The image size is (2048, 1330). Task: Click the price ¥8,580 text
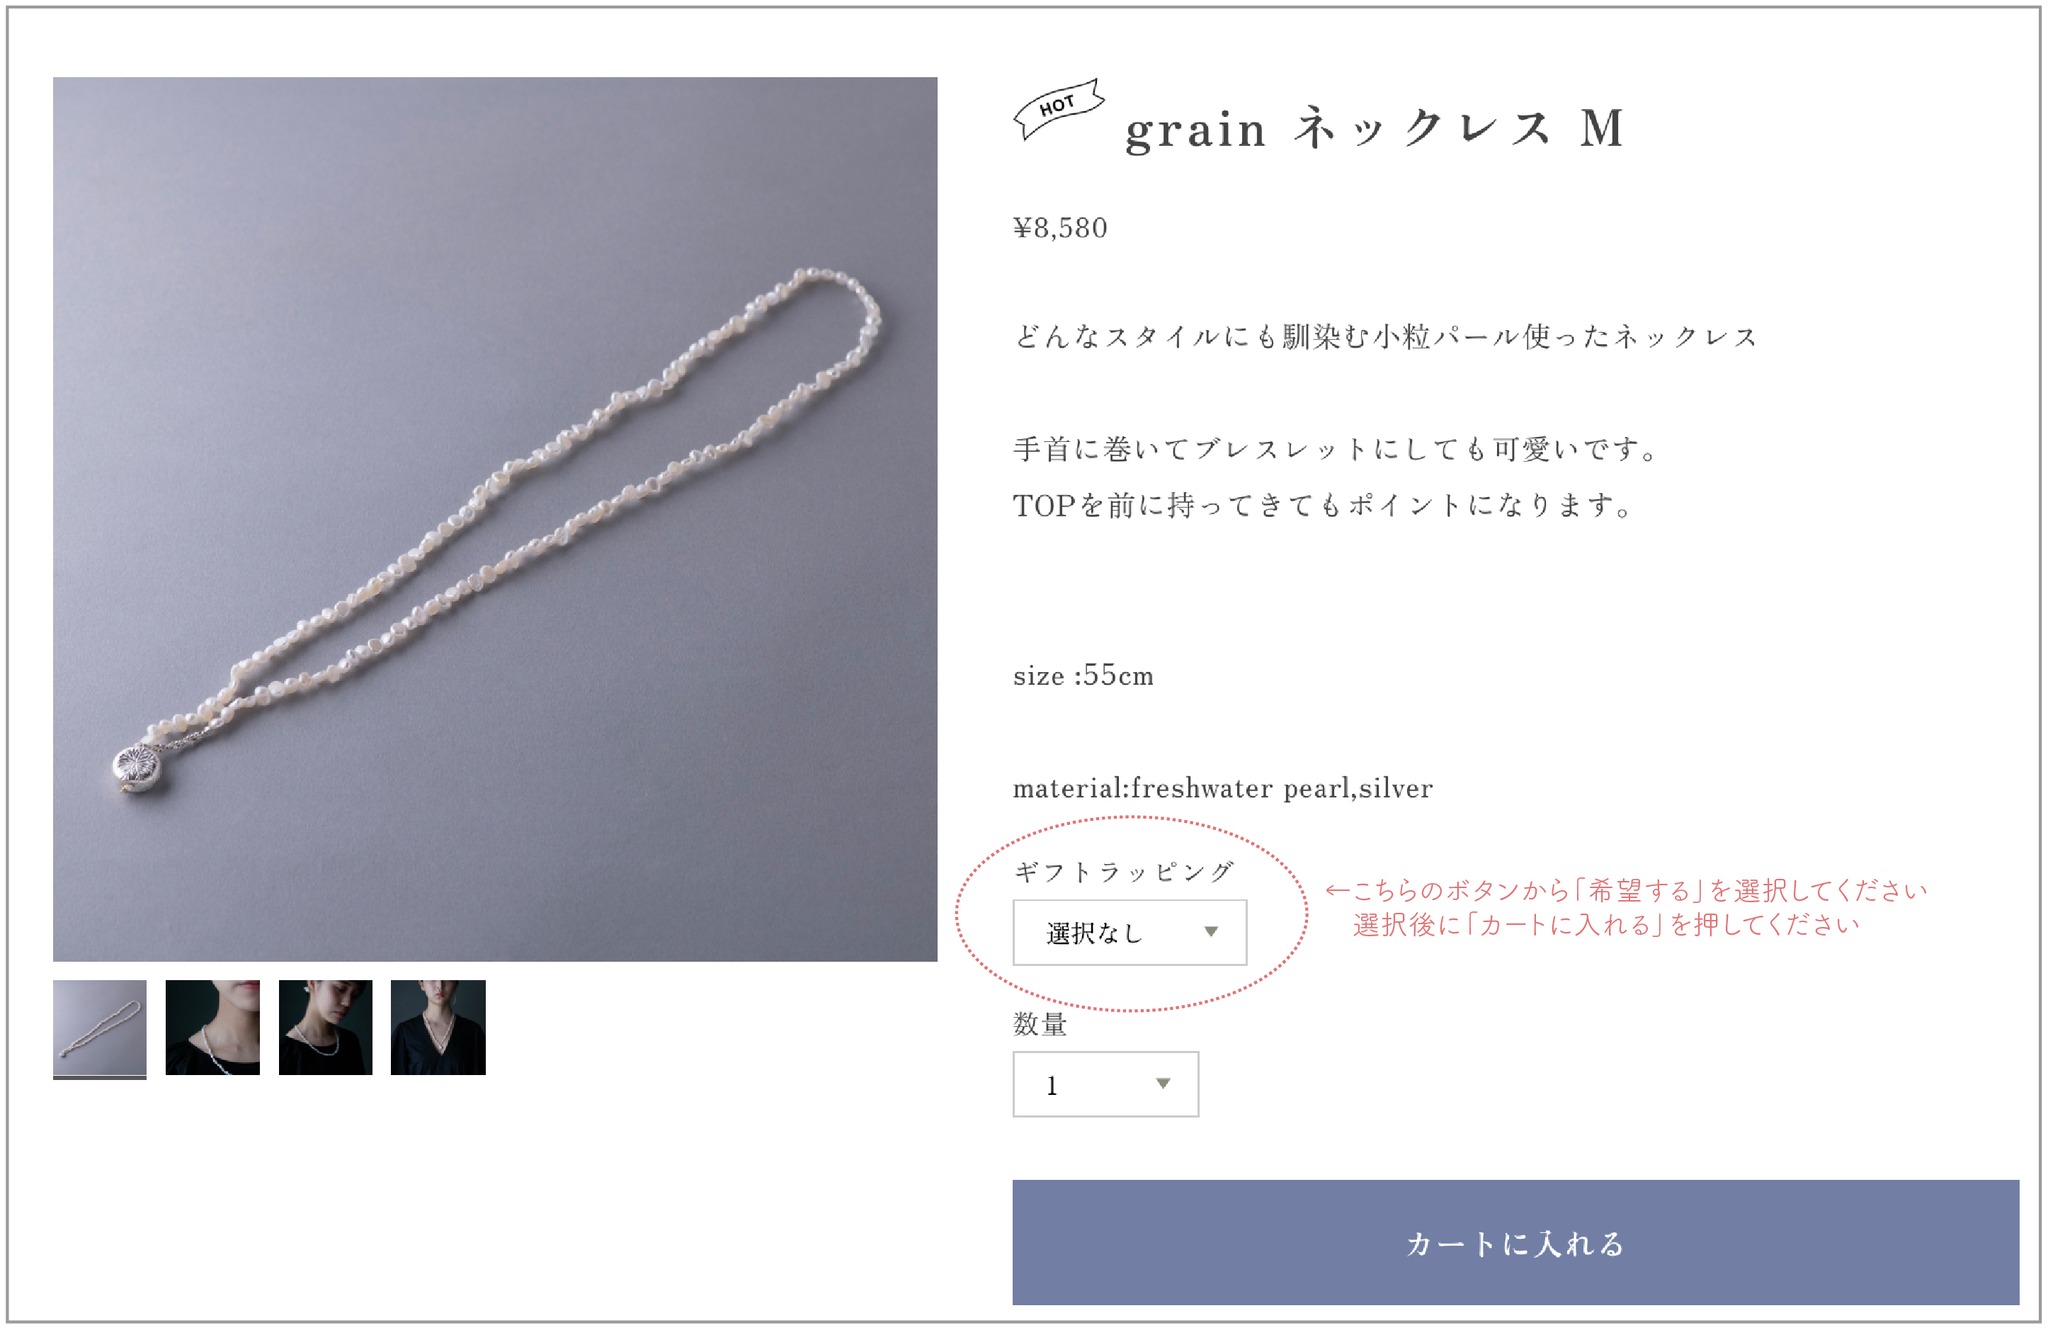click(x=1060, y=228)
